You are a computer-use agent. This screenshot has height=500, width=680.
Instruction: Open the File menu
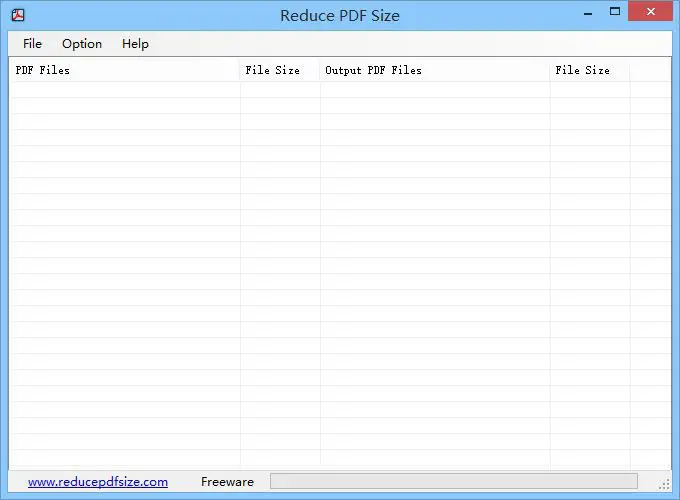click(x=33, y=44)
